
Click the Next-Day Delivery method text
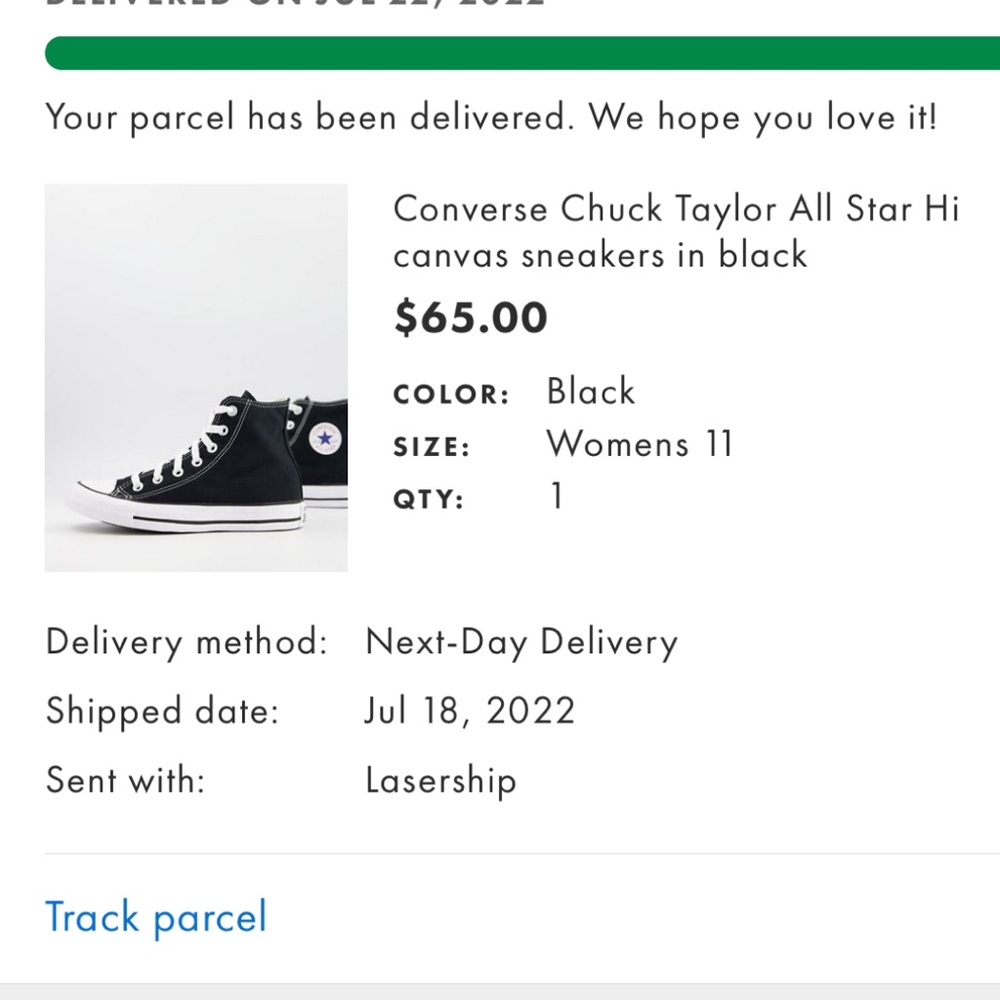pyautogui.click(x=522, y=642)
